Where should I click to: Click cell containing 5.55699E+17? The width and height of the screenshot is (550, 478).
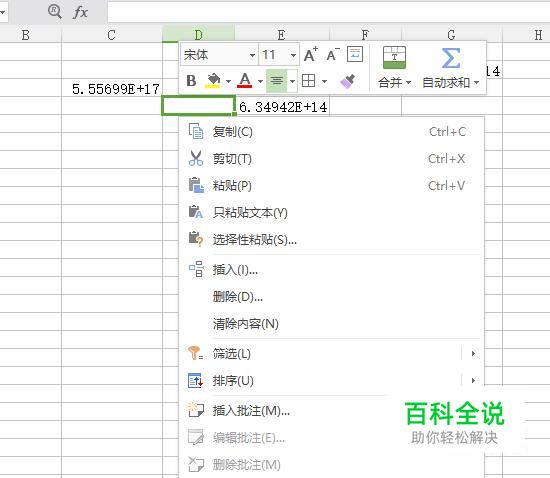point(112,88)
